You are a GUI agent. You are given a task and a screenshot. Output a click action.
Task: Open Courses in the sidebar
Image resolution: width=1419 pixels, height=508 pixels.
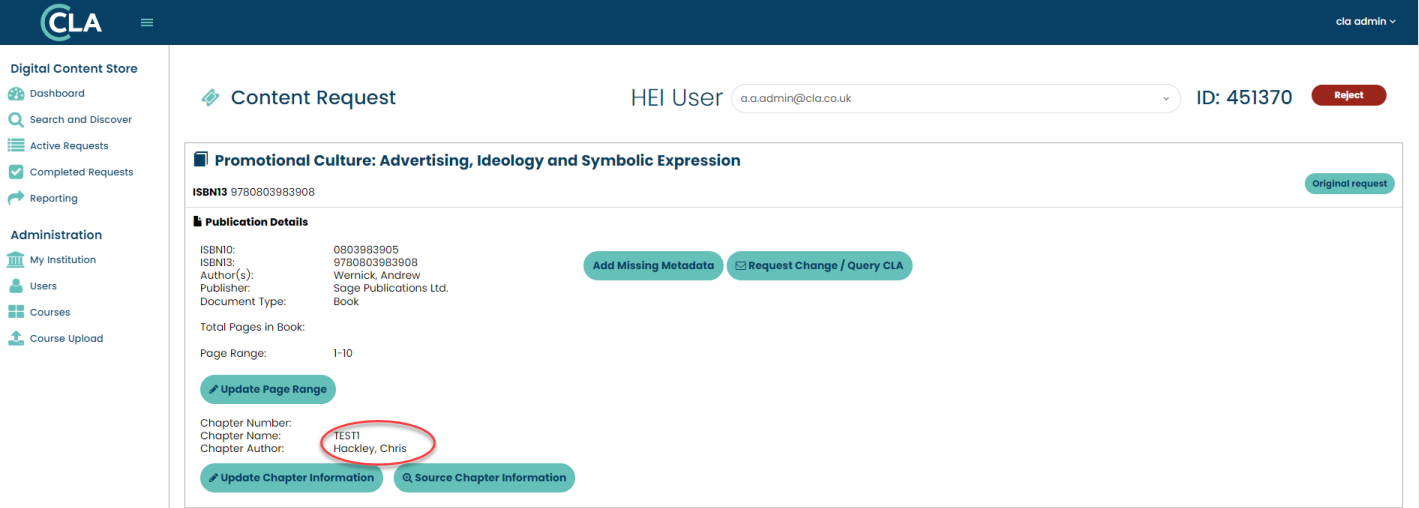point(50,312)
